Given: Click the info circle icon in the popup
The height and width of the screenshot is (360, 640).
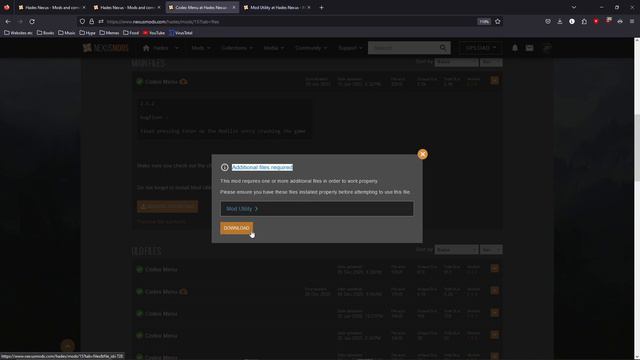Looking at the screenshot, I should [x=224, y=167].
